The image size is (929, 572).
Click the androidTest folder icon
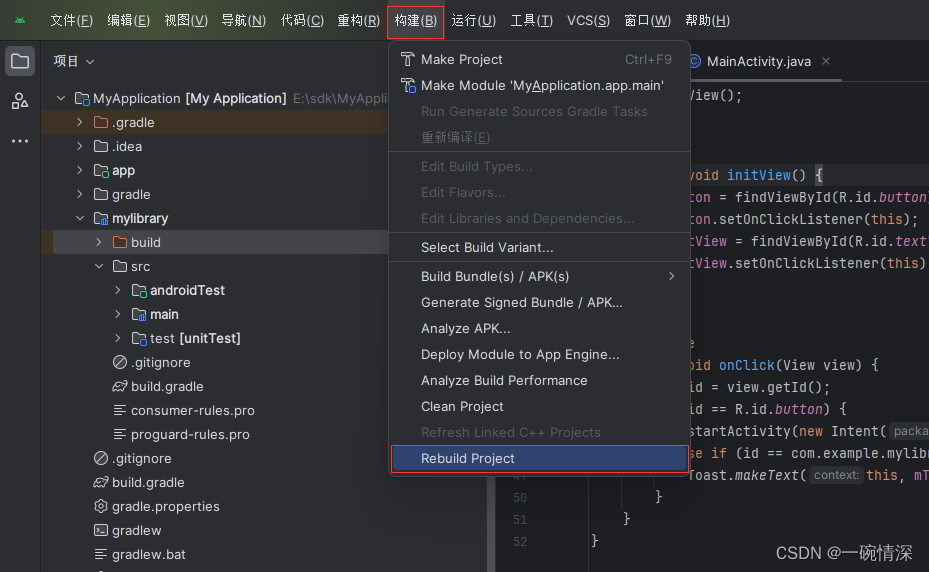coord(139,290)
